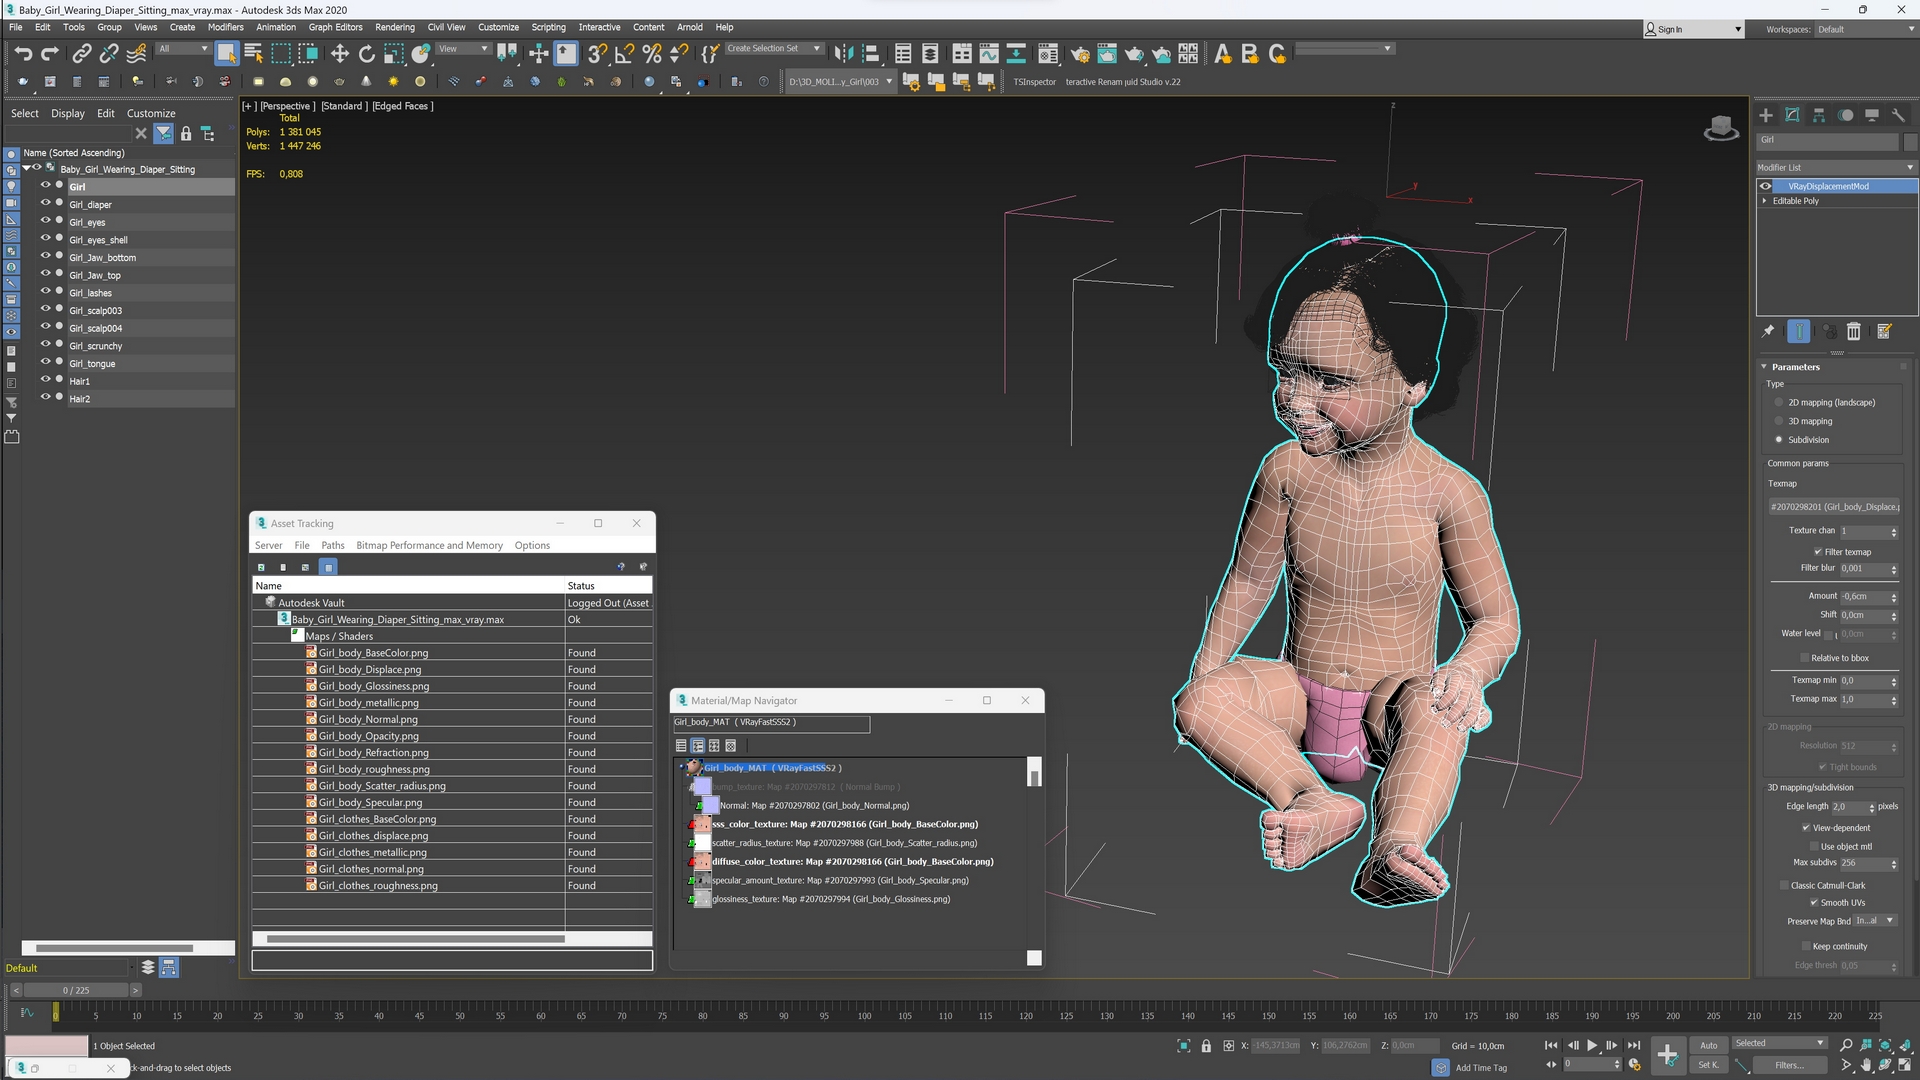Viewport: 1920px width, 1080px height.
Task: Open the All selection filter dropdown
Action: click(x=184, y=48)
